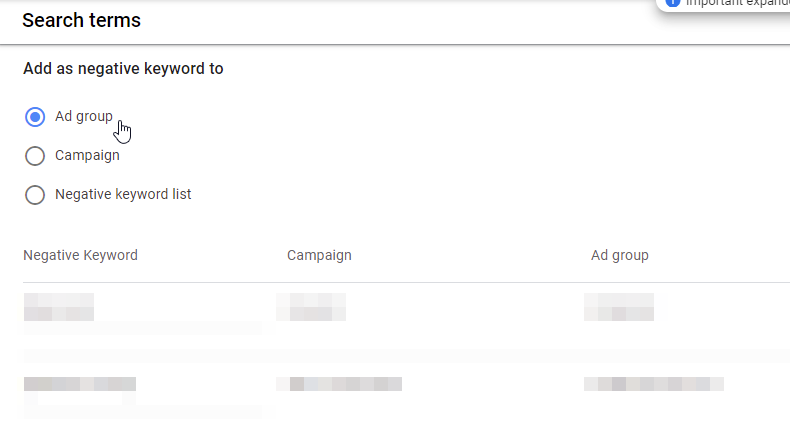Click faint text line below first negative keyword
790x426 pixels.
click(x=143, y=328)
